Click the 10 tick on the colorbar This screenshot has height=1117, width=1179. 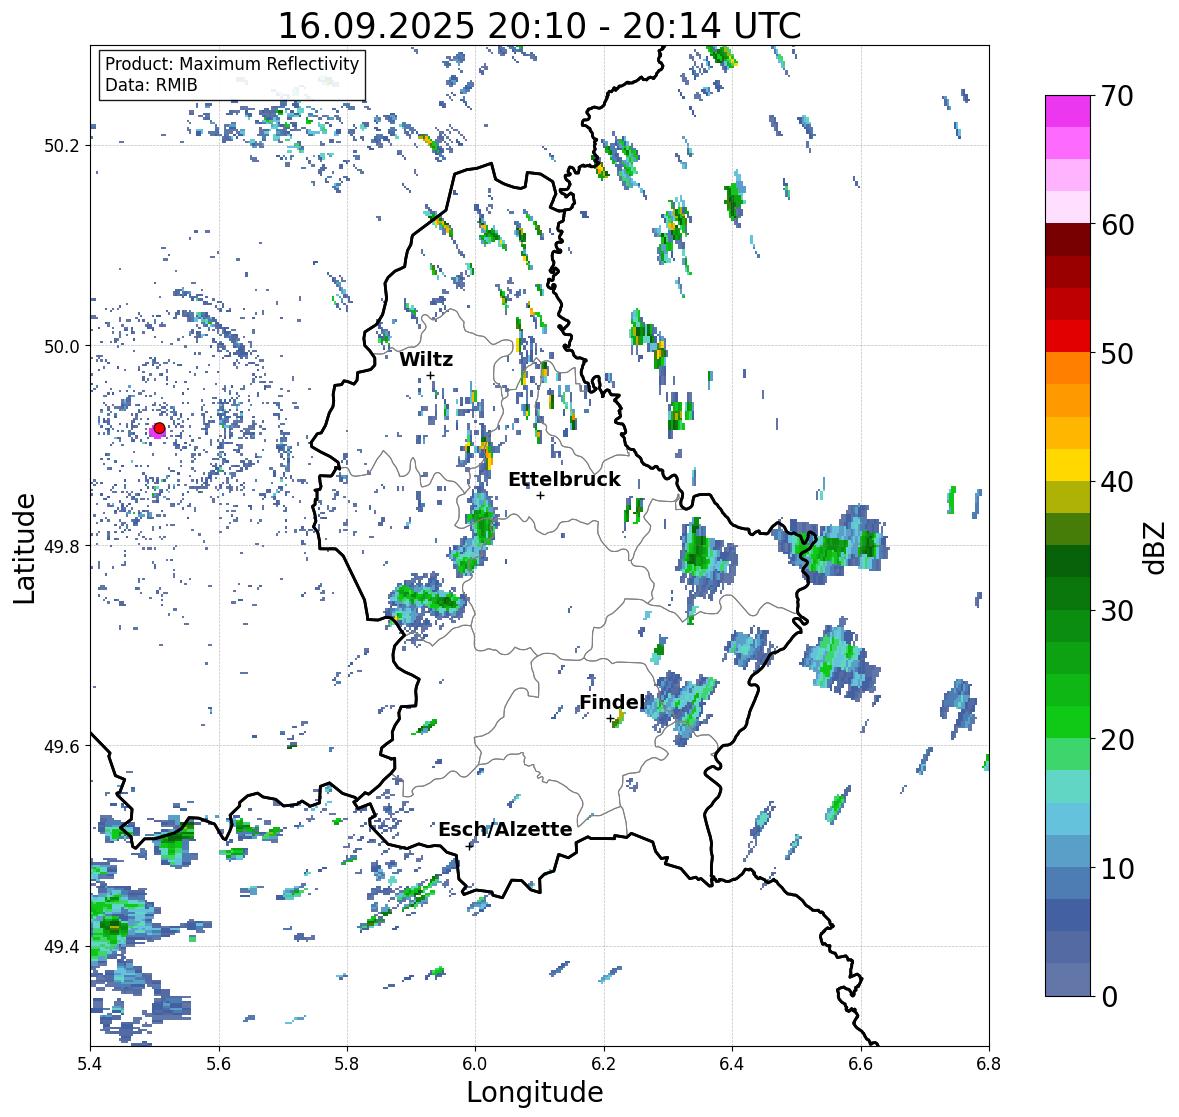[1117, 868]
